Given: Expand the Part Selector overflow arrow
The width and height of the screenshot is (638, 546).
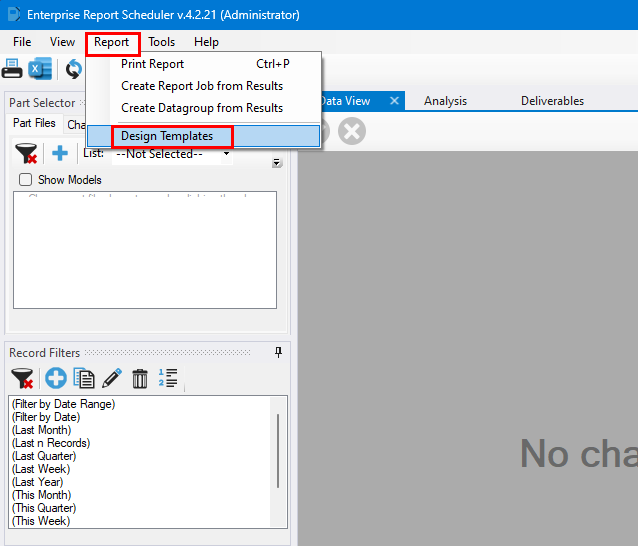Looking at the screenshot, I should pos(277,163).
